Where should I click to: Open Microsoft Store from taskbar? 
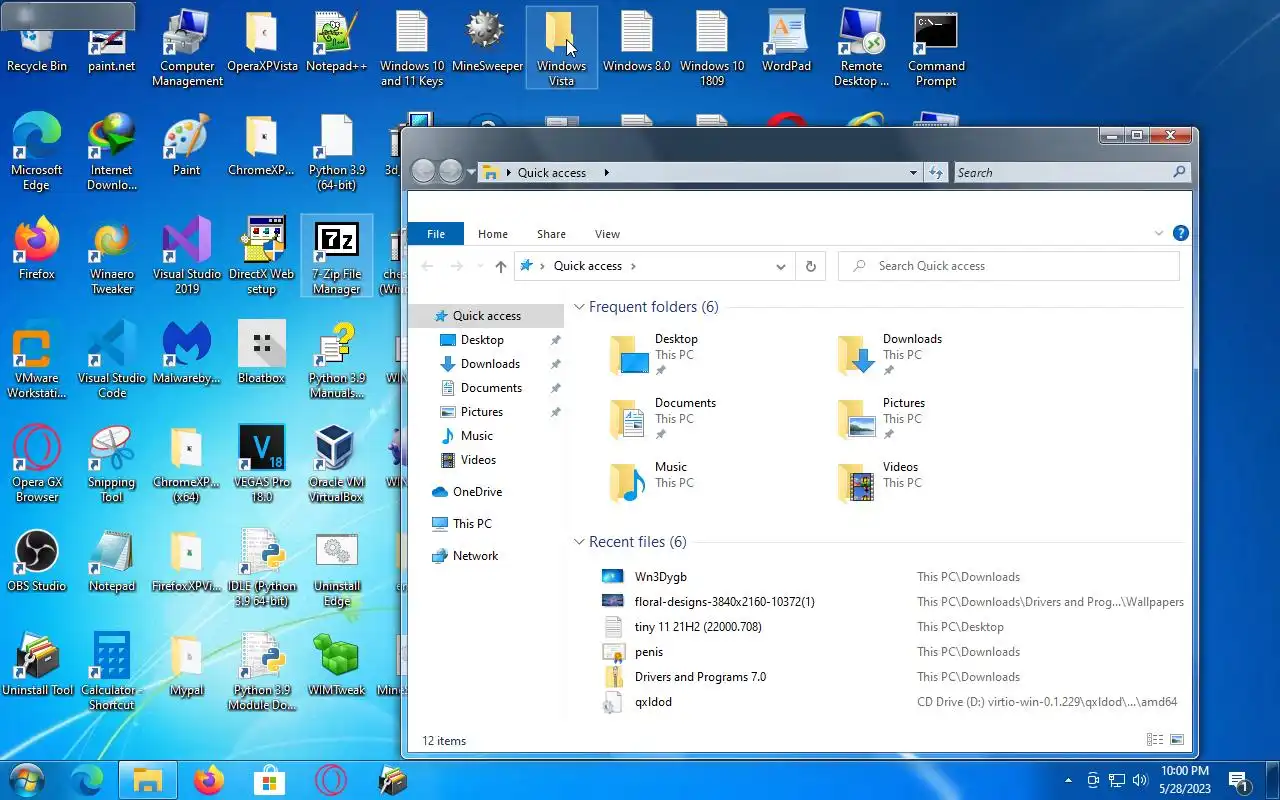coord(270,779)
